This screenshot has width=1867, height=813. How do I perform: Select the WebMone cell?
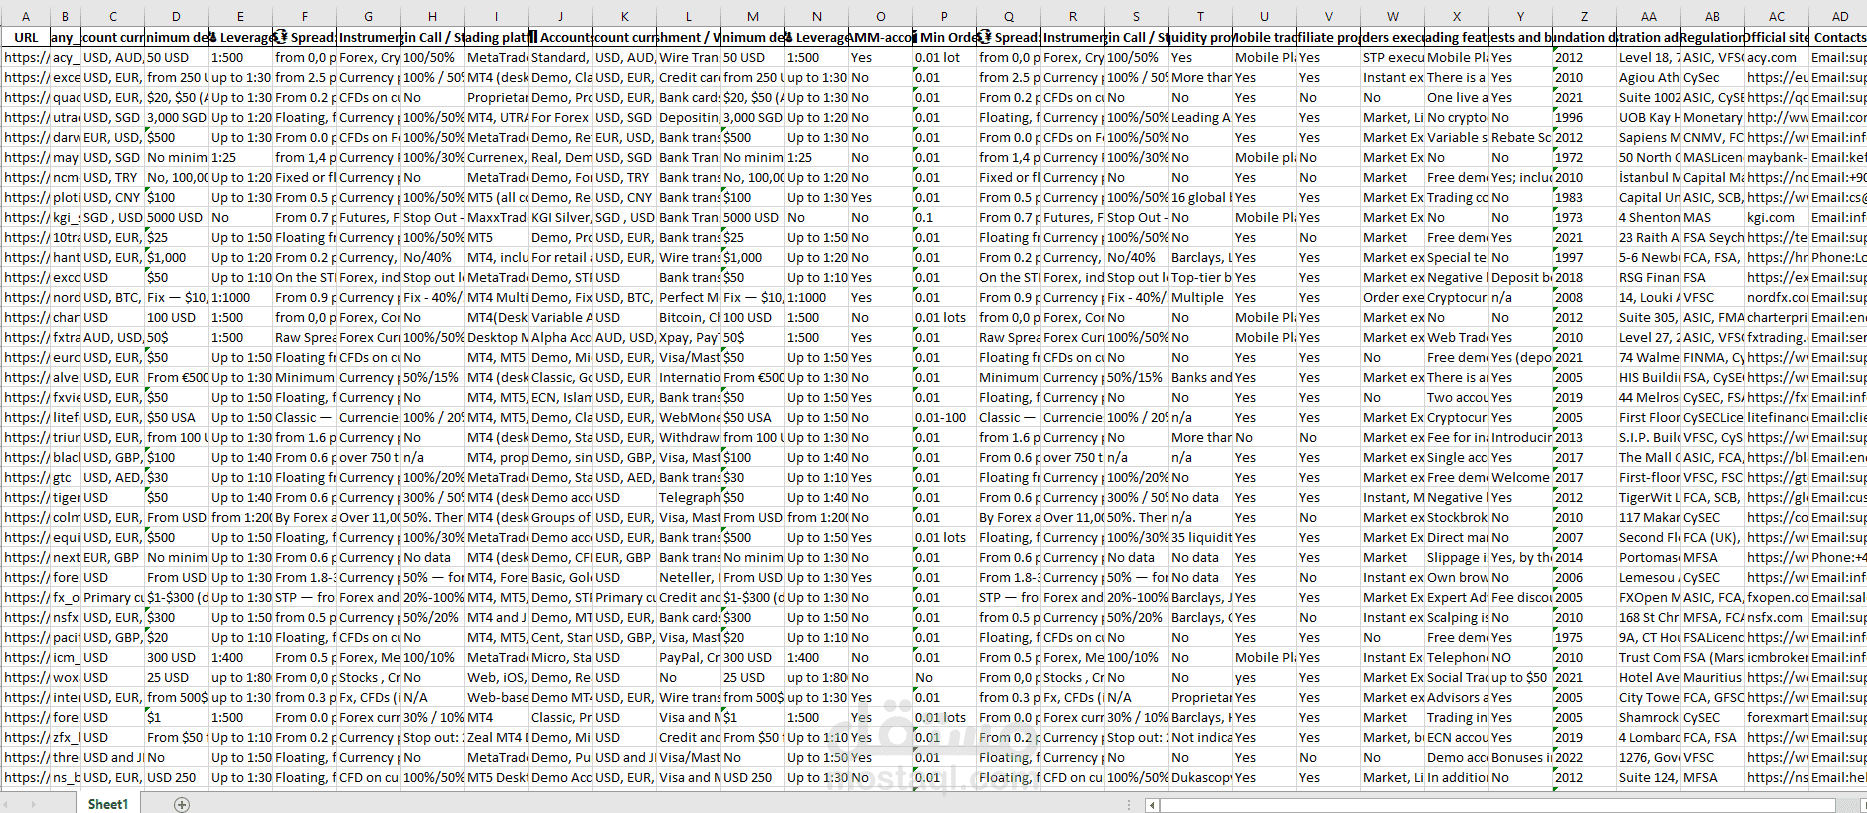(688, 417)
